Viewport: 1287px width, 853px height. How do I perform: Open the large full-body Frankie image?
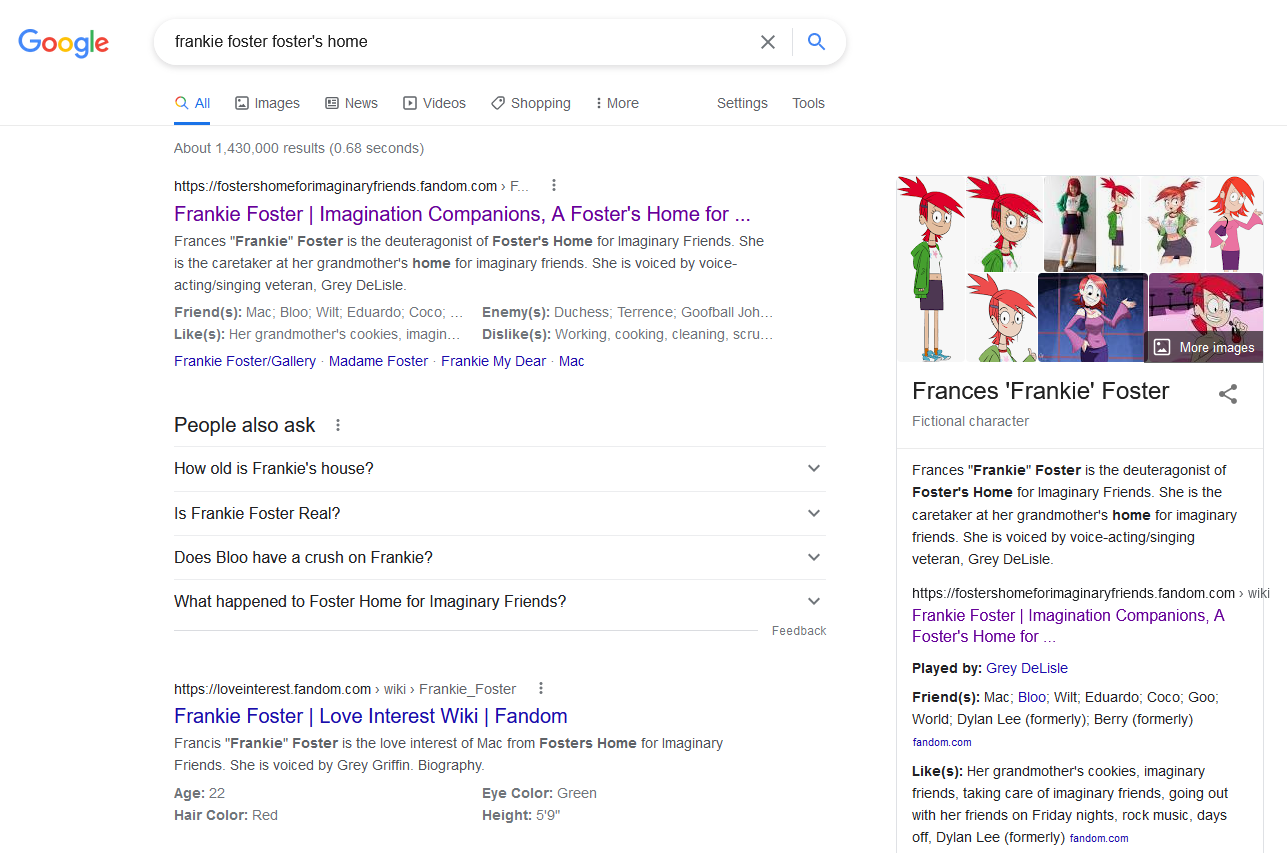[x=930, y=268]
